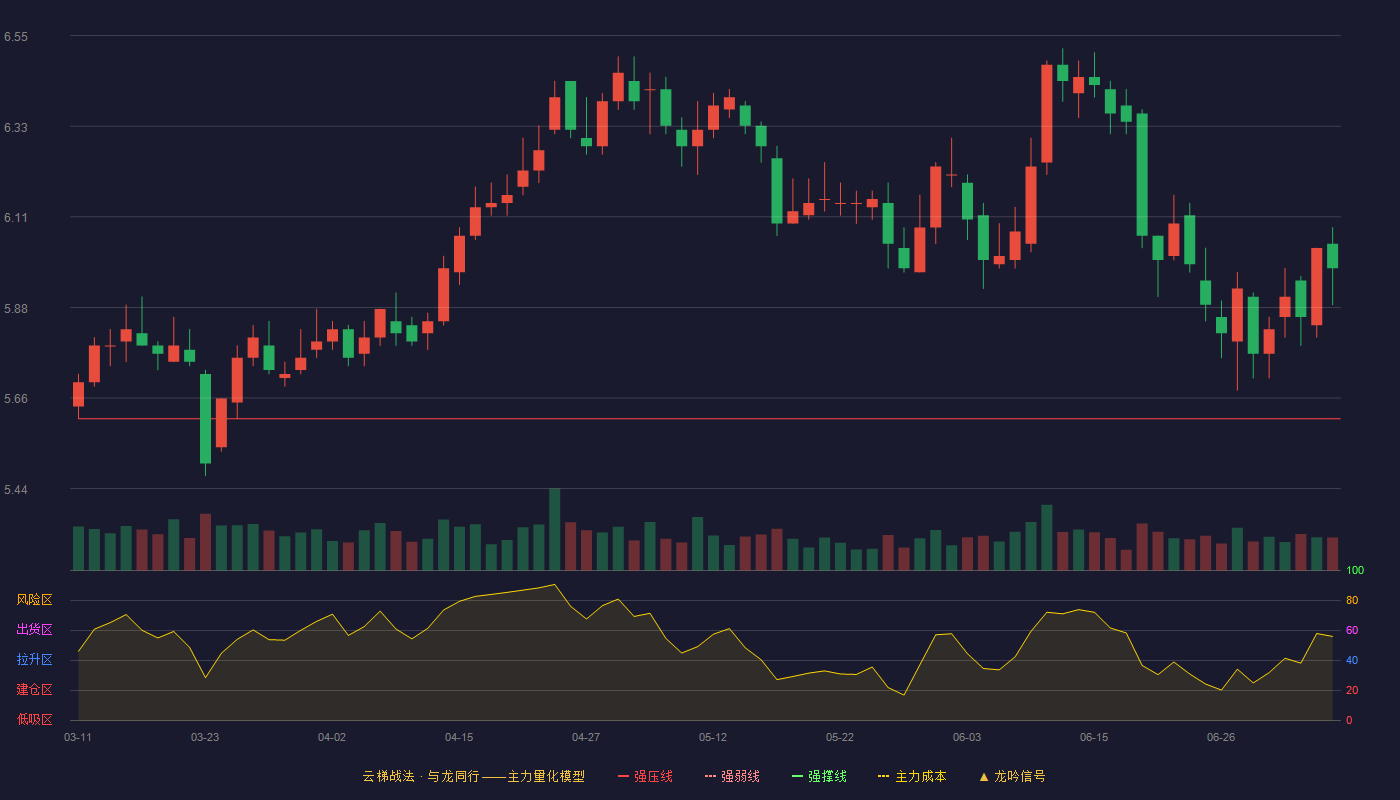The width and height of the screenshot is (1400, 800).
Task: Select the 风险区 zone label
Action: 35,600
